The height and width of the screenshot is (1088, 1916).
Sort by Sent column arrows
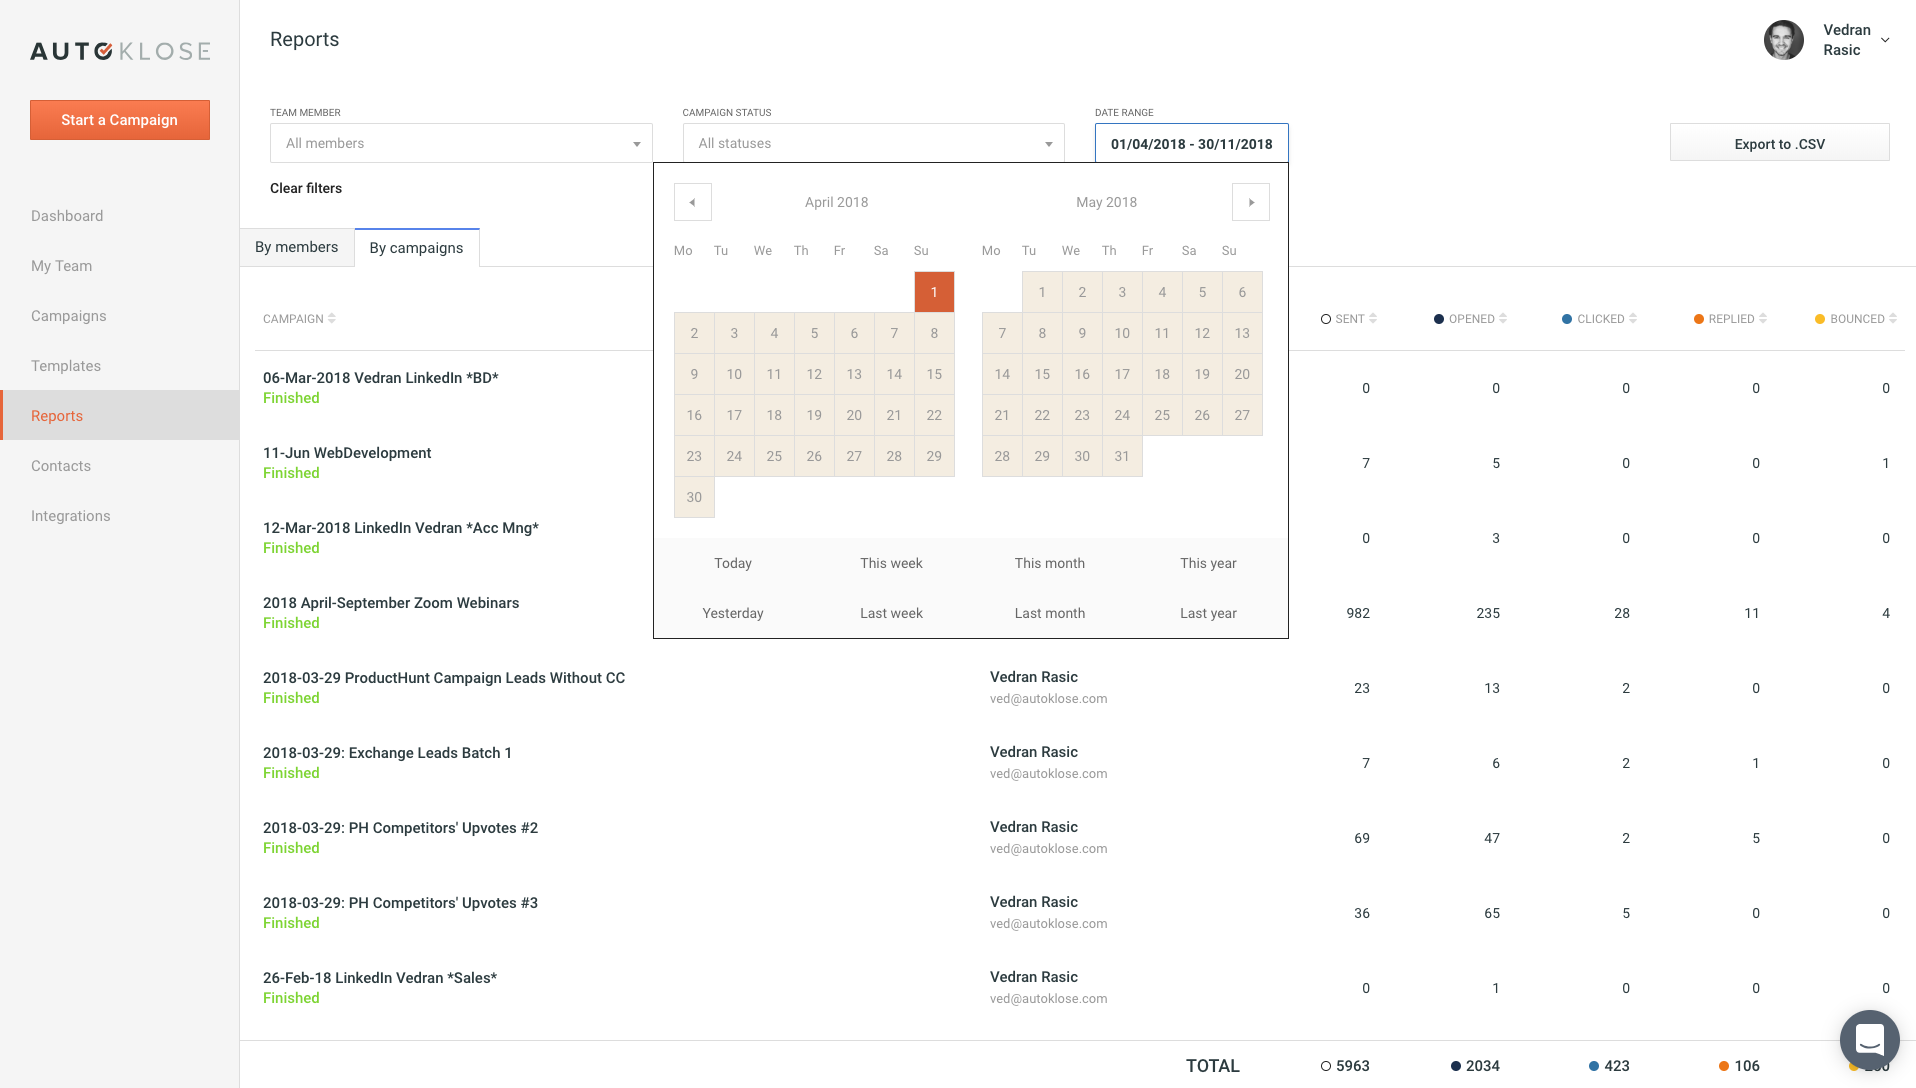[x=1373, y=319]
